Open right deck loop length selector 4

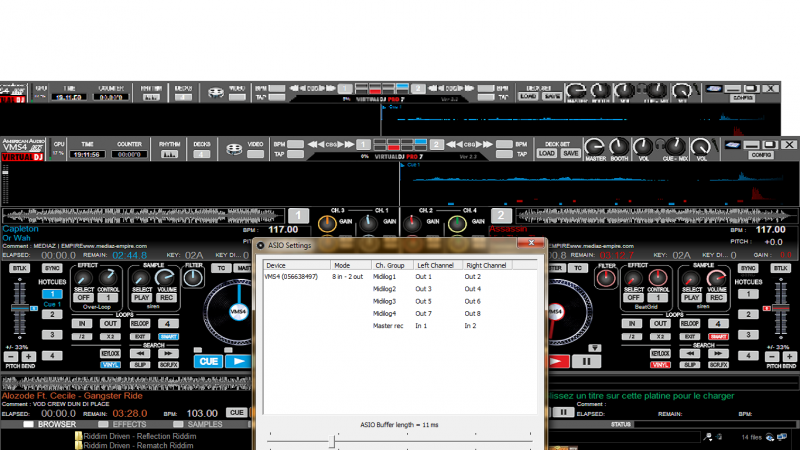(x=718, y=323)
